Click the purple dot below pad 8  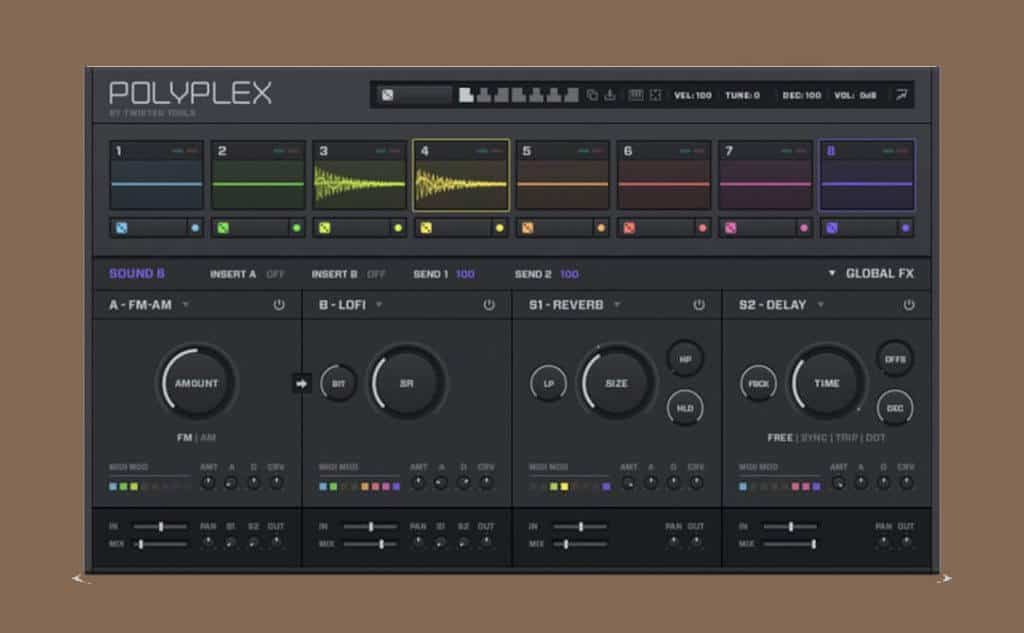pyautogui.click(x=905, y=228)
